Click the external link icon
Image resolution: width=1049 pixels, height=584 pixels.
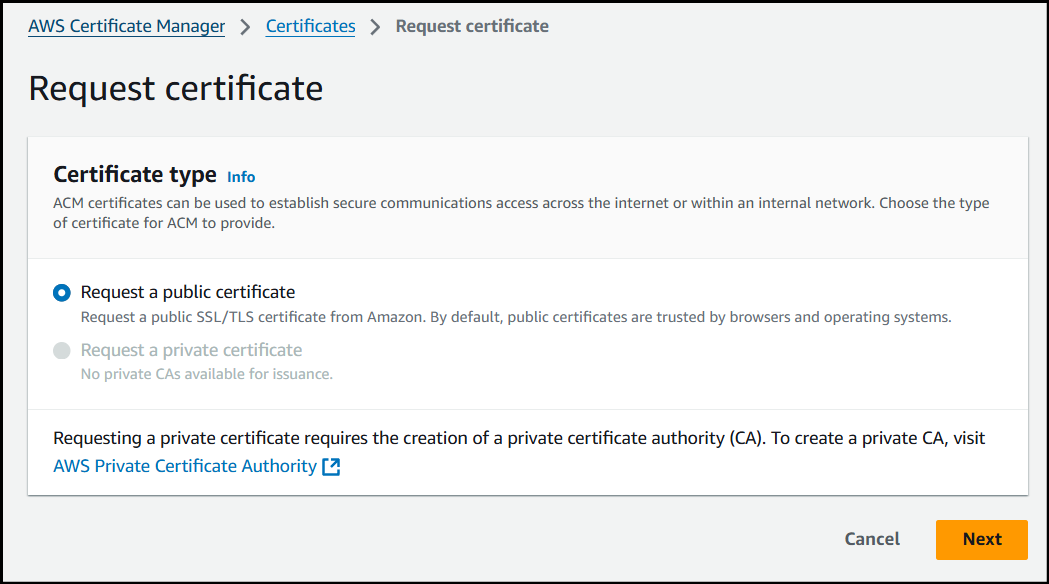(x=331, y=467)
